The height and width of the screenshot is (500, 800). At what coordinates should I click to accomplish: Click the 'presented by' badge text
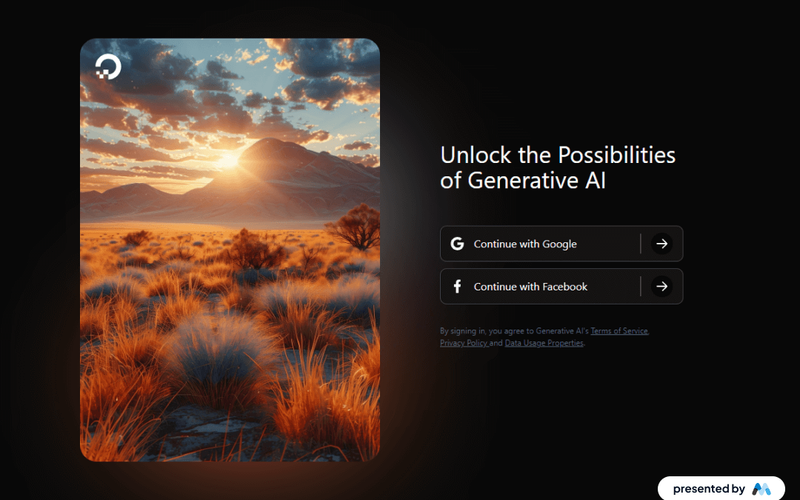[x=709, y=489]
